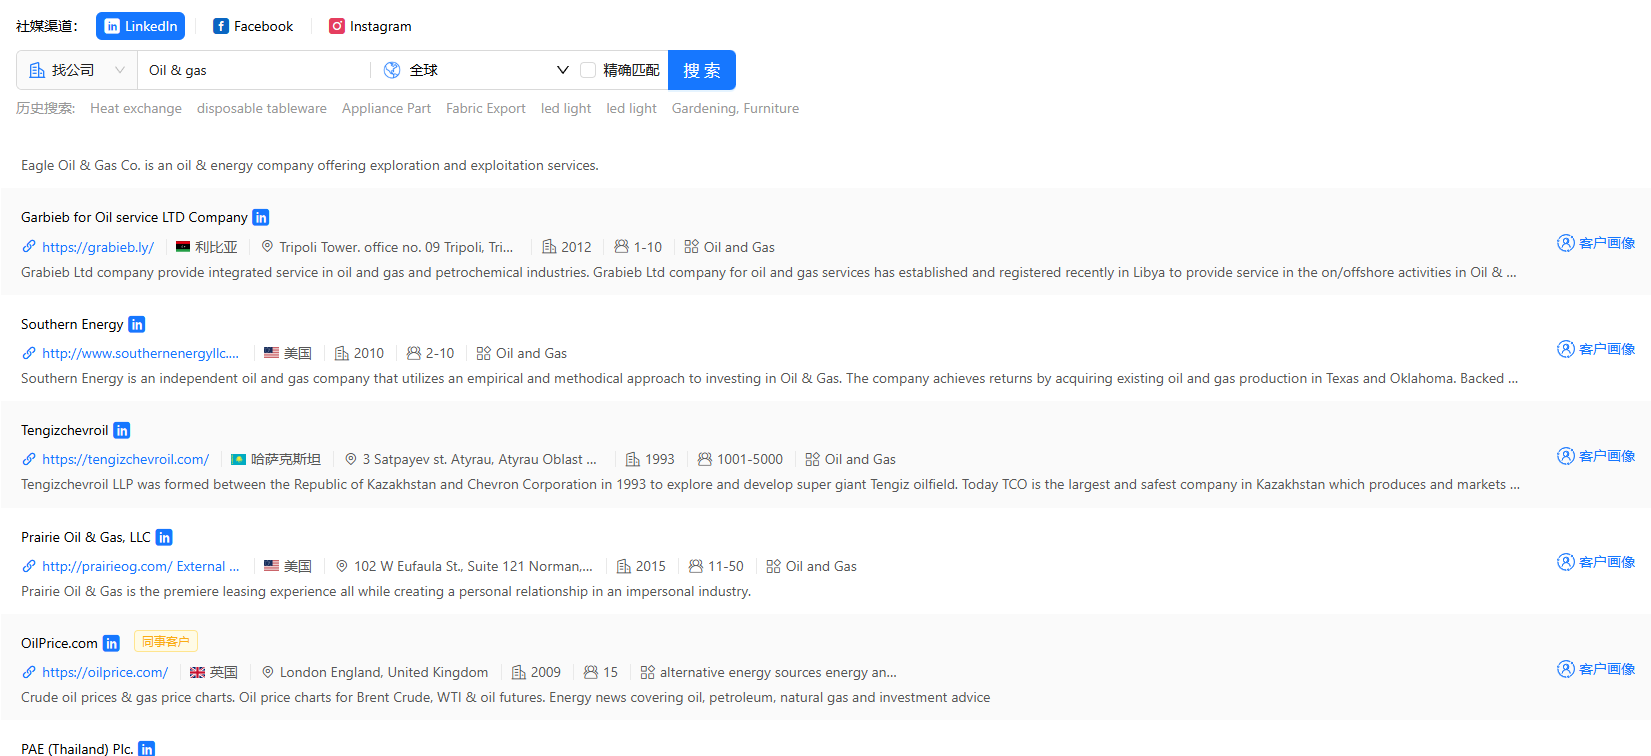Screen dimensions: 1651x756
Task: Open the 全球 region dropdown
Action: point(476,70)
